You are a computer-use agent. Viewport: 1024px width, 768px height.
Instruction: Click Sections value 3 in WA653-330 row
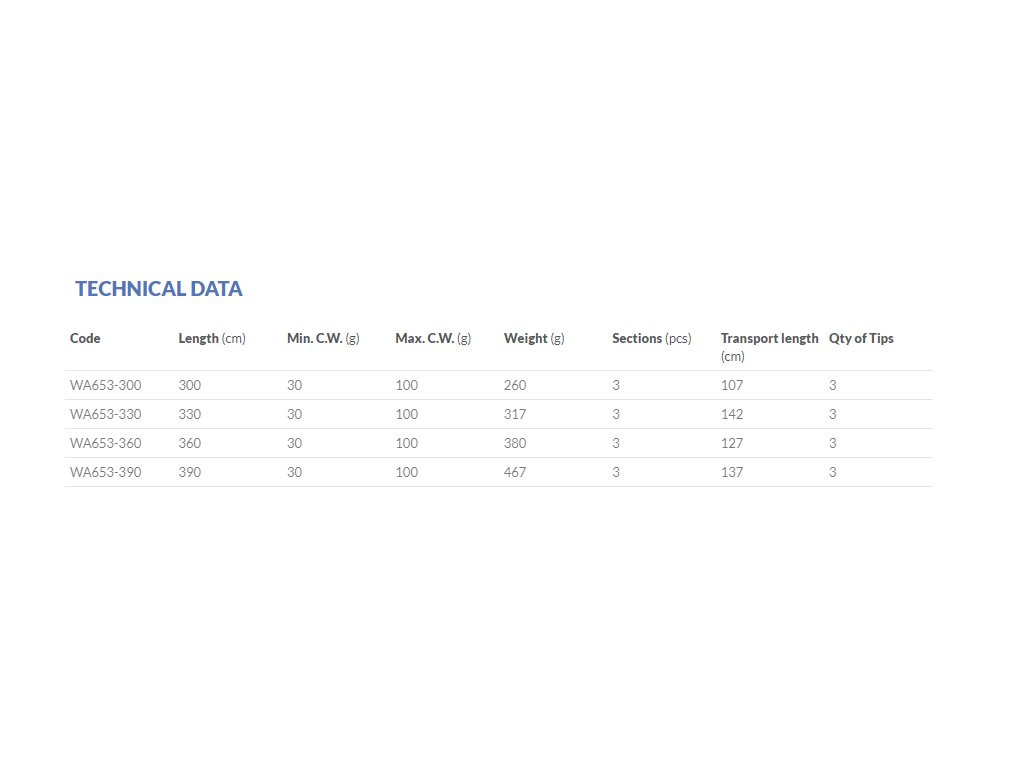(x=616, y=414)
